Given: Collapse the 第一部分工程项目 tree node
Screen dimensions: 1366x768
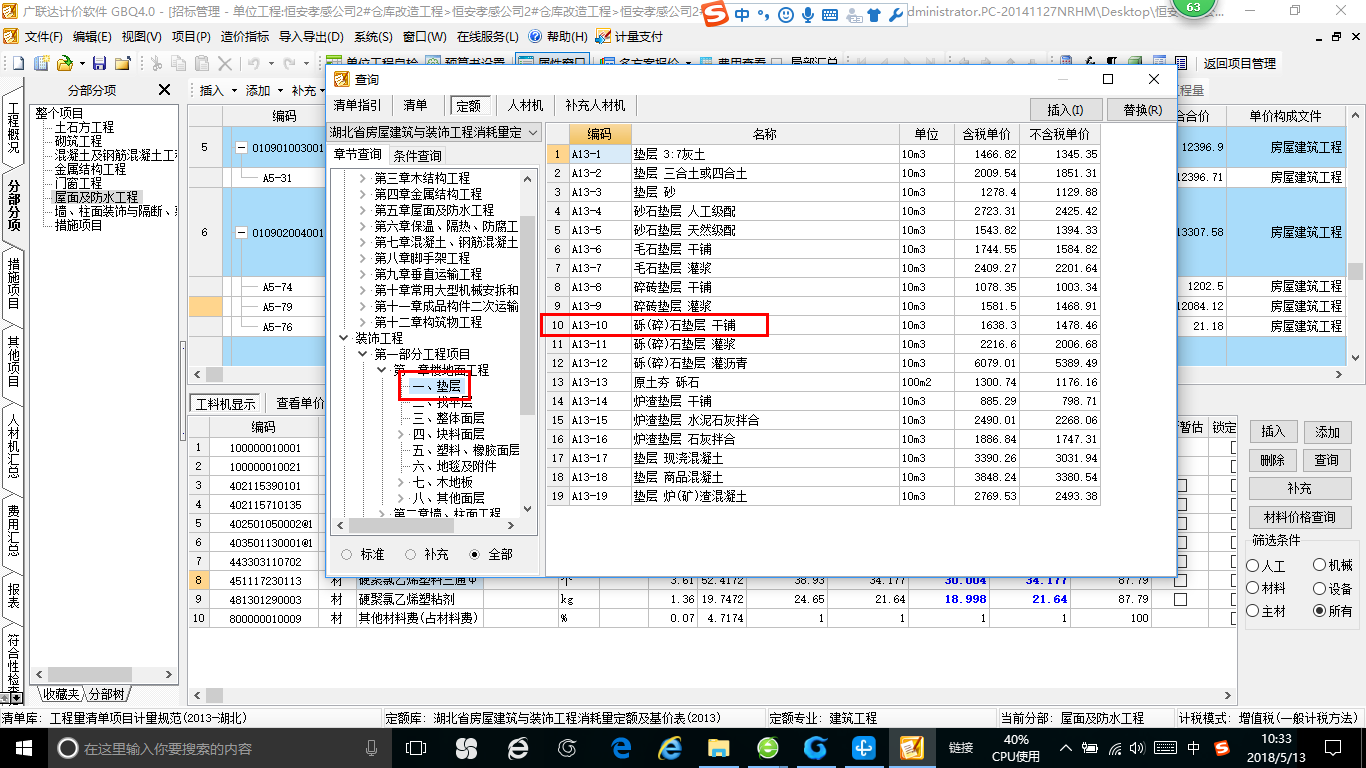Looking at the screenshot, I should (363, 354).
